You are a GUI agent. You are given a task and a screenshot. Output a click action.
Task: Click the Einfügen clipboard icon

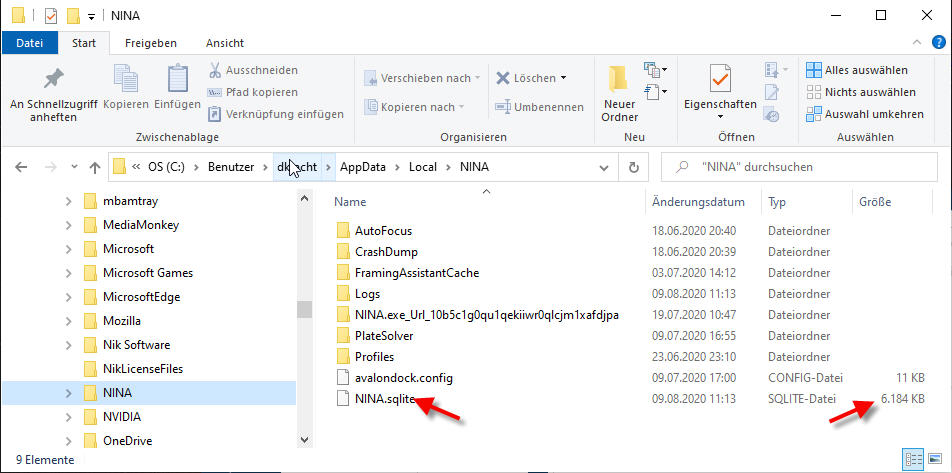pyautogui.click(x=177, y=80)
